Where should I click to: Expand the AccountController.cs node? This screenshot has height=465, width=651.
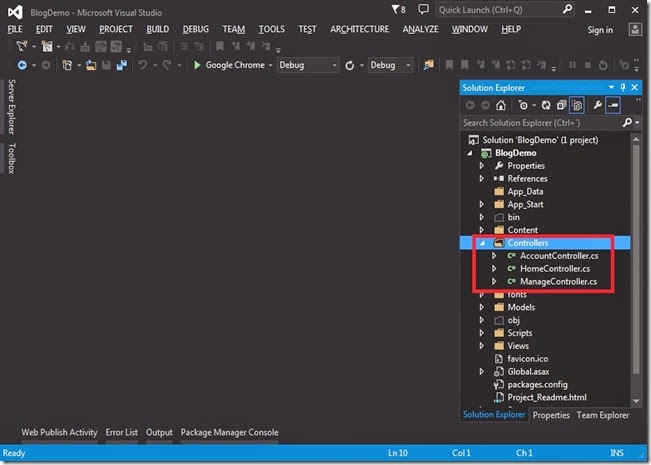pos(494,256)
